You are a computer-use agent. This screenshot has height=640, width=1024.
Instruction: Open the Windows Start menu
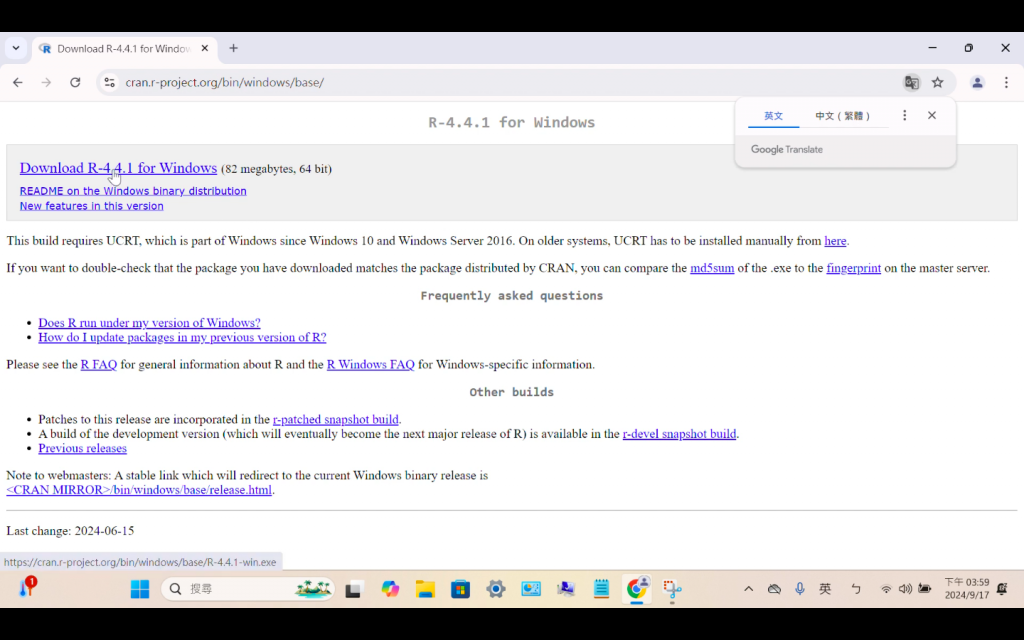[140, 589]
